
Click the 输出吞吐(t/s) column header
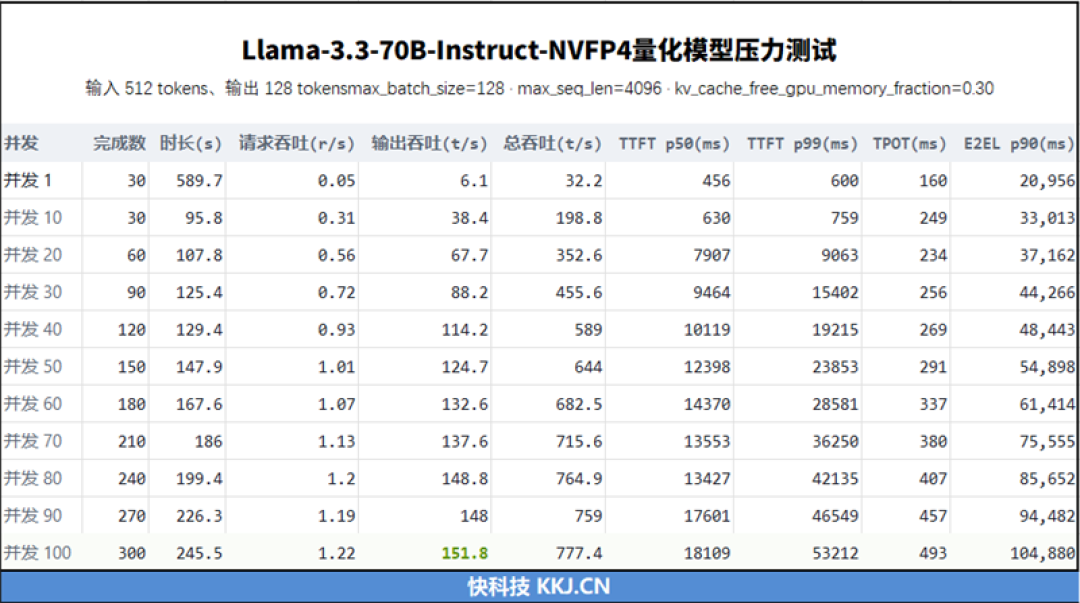pyautogui.click(x=429, y=143)
